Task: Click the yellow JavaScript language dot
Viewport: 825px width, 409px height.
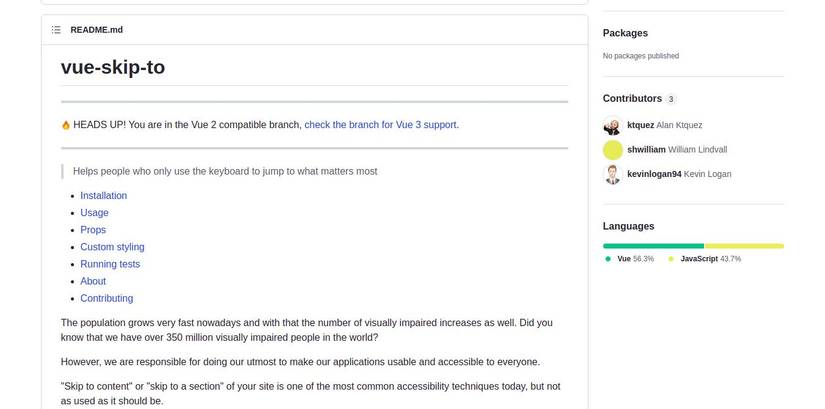Action: tap(671, 259)
